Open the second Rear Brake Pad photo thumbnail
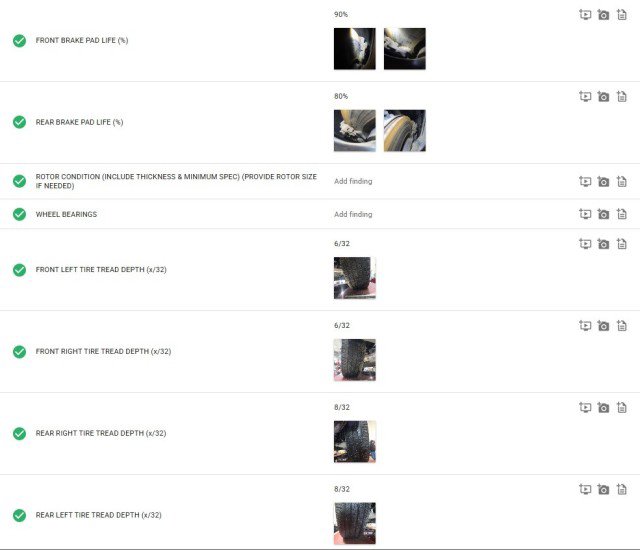Screen dimensions: 640x550 [404, 131]
